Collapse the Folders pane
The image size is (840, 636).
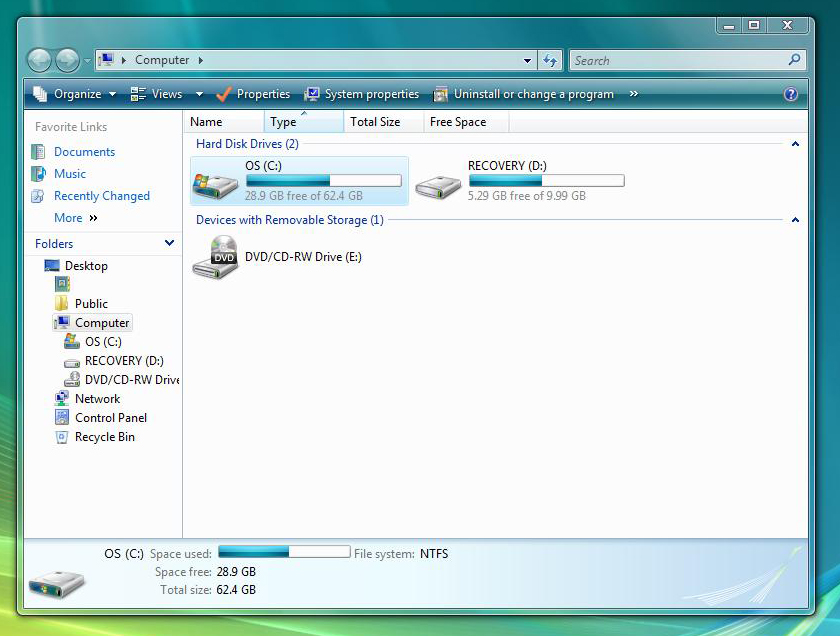[169, 243]
